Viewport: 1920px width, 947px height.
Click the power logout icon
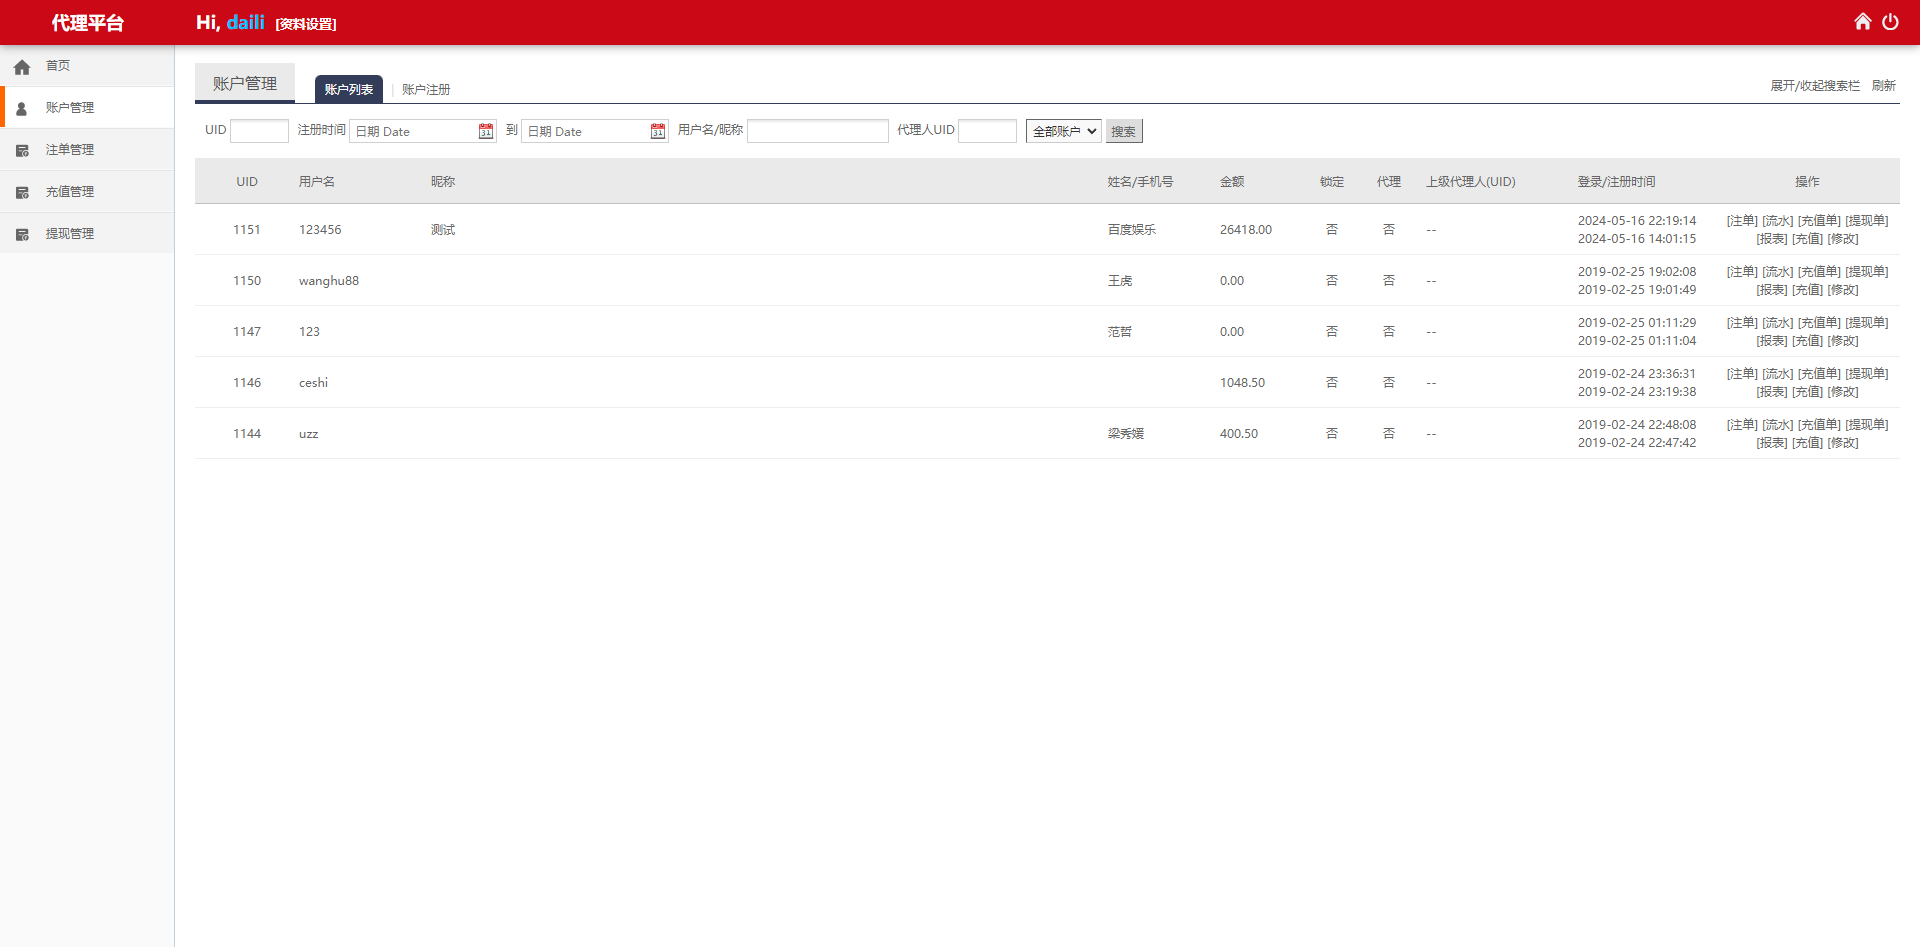(x=1890, y=21)
